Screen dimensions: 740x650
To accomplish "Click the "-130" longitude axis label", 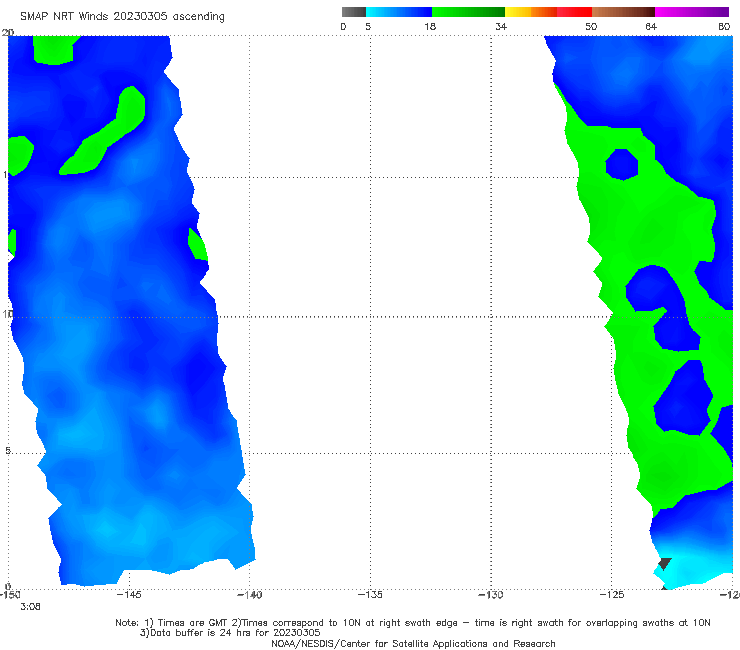I will pos(491,595).
